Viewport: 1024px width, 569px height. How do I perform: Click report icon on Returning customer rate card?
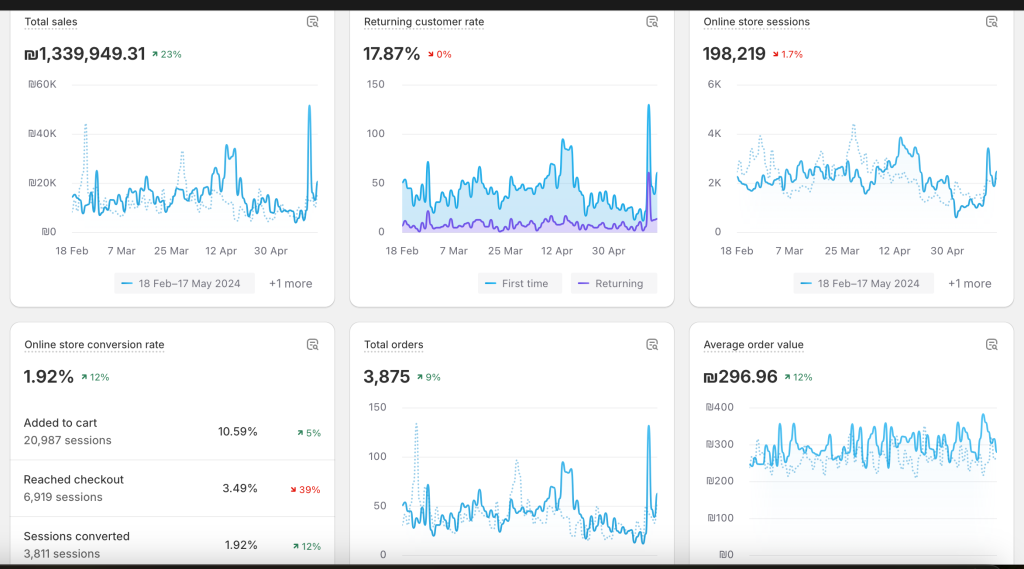click(x=652, y=22)
